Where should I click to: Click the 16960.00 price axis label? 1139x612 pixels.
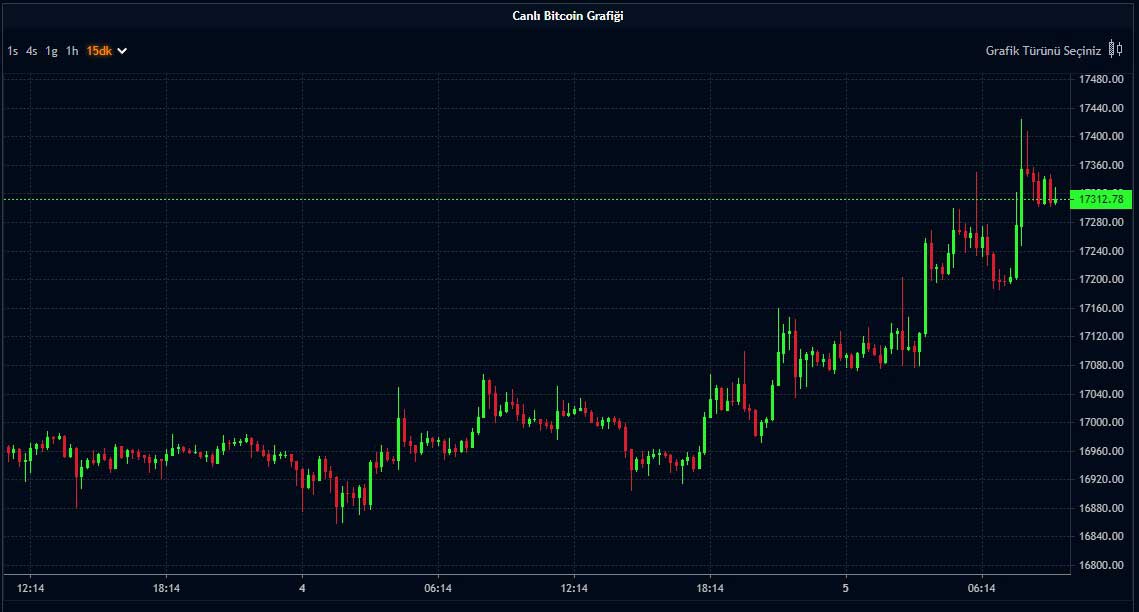pyautogui.click(x=1101, y=452)
